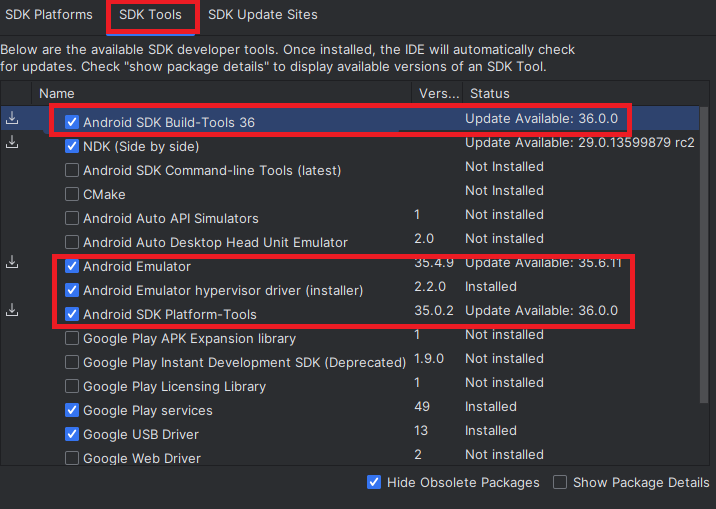The height and width of the screenshot is (509, 716).
Task: Open the SDK Update Sites tab
Action: point(263,15)
